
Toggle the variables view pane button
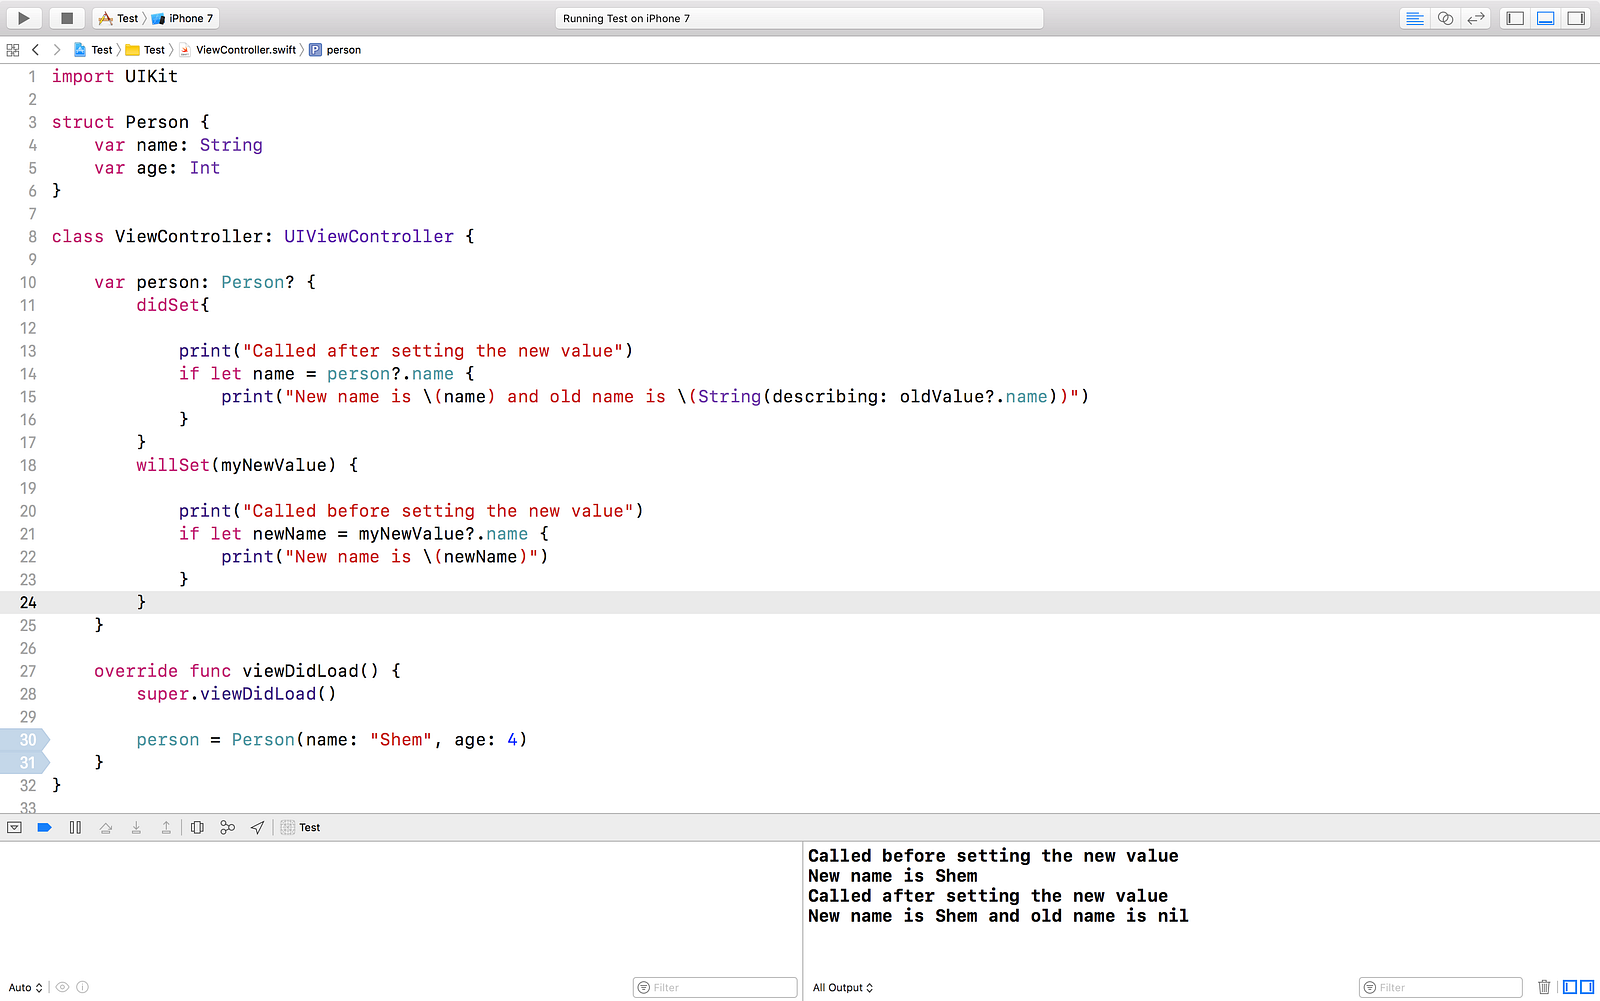(1570, 988)
